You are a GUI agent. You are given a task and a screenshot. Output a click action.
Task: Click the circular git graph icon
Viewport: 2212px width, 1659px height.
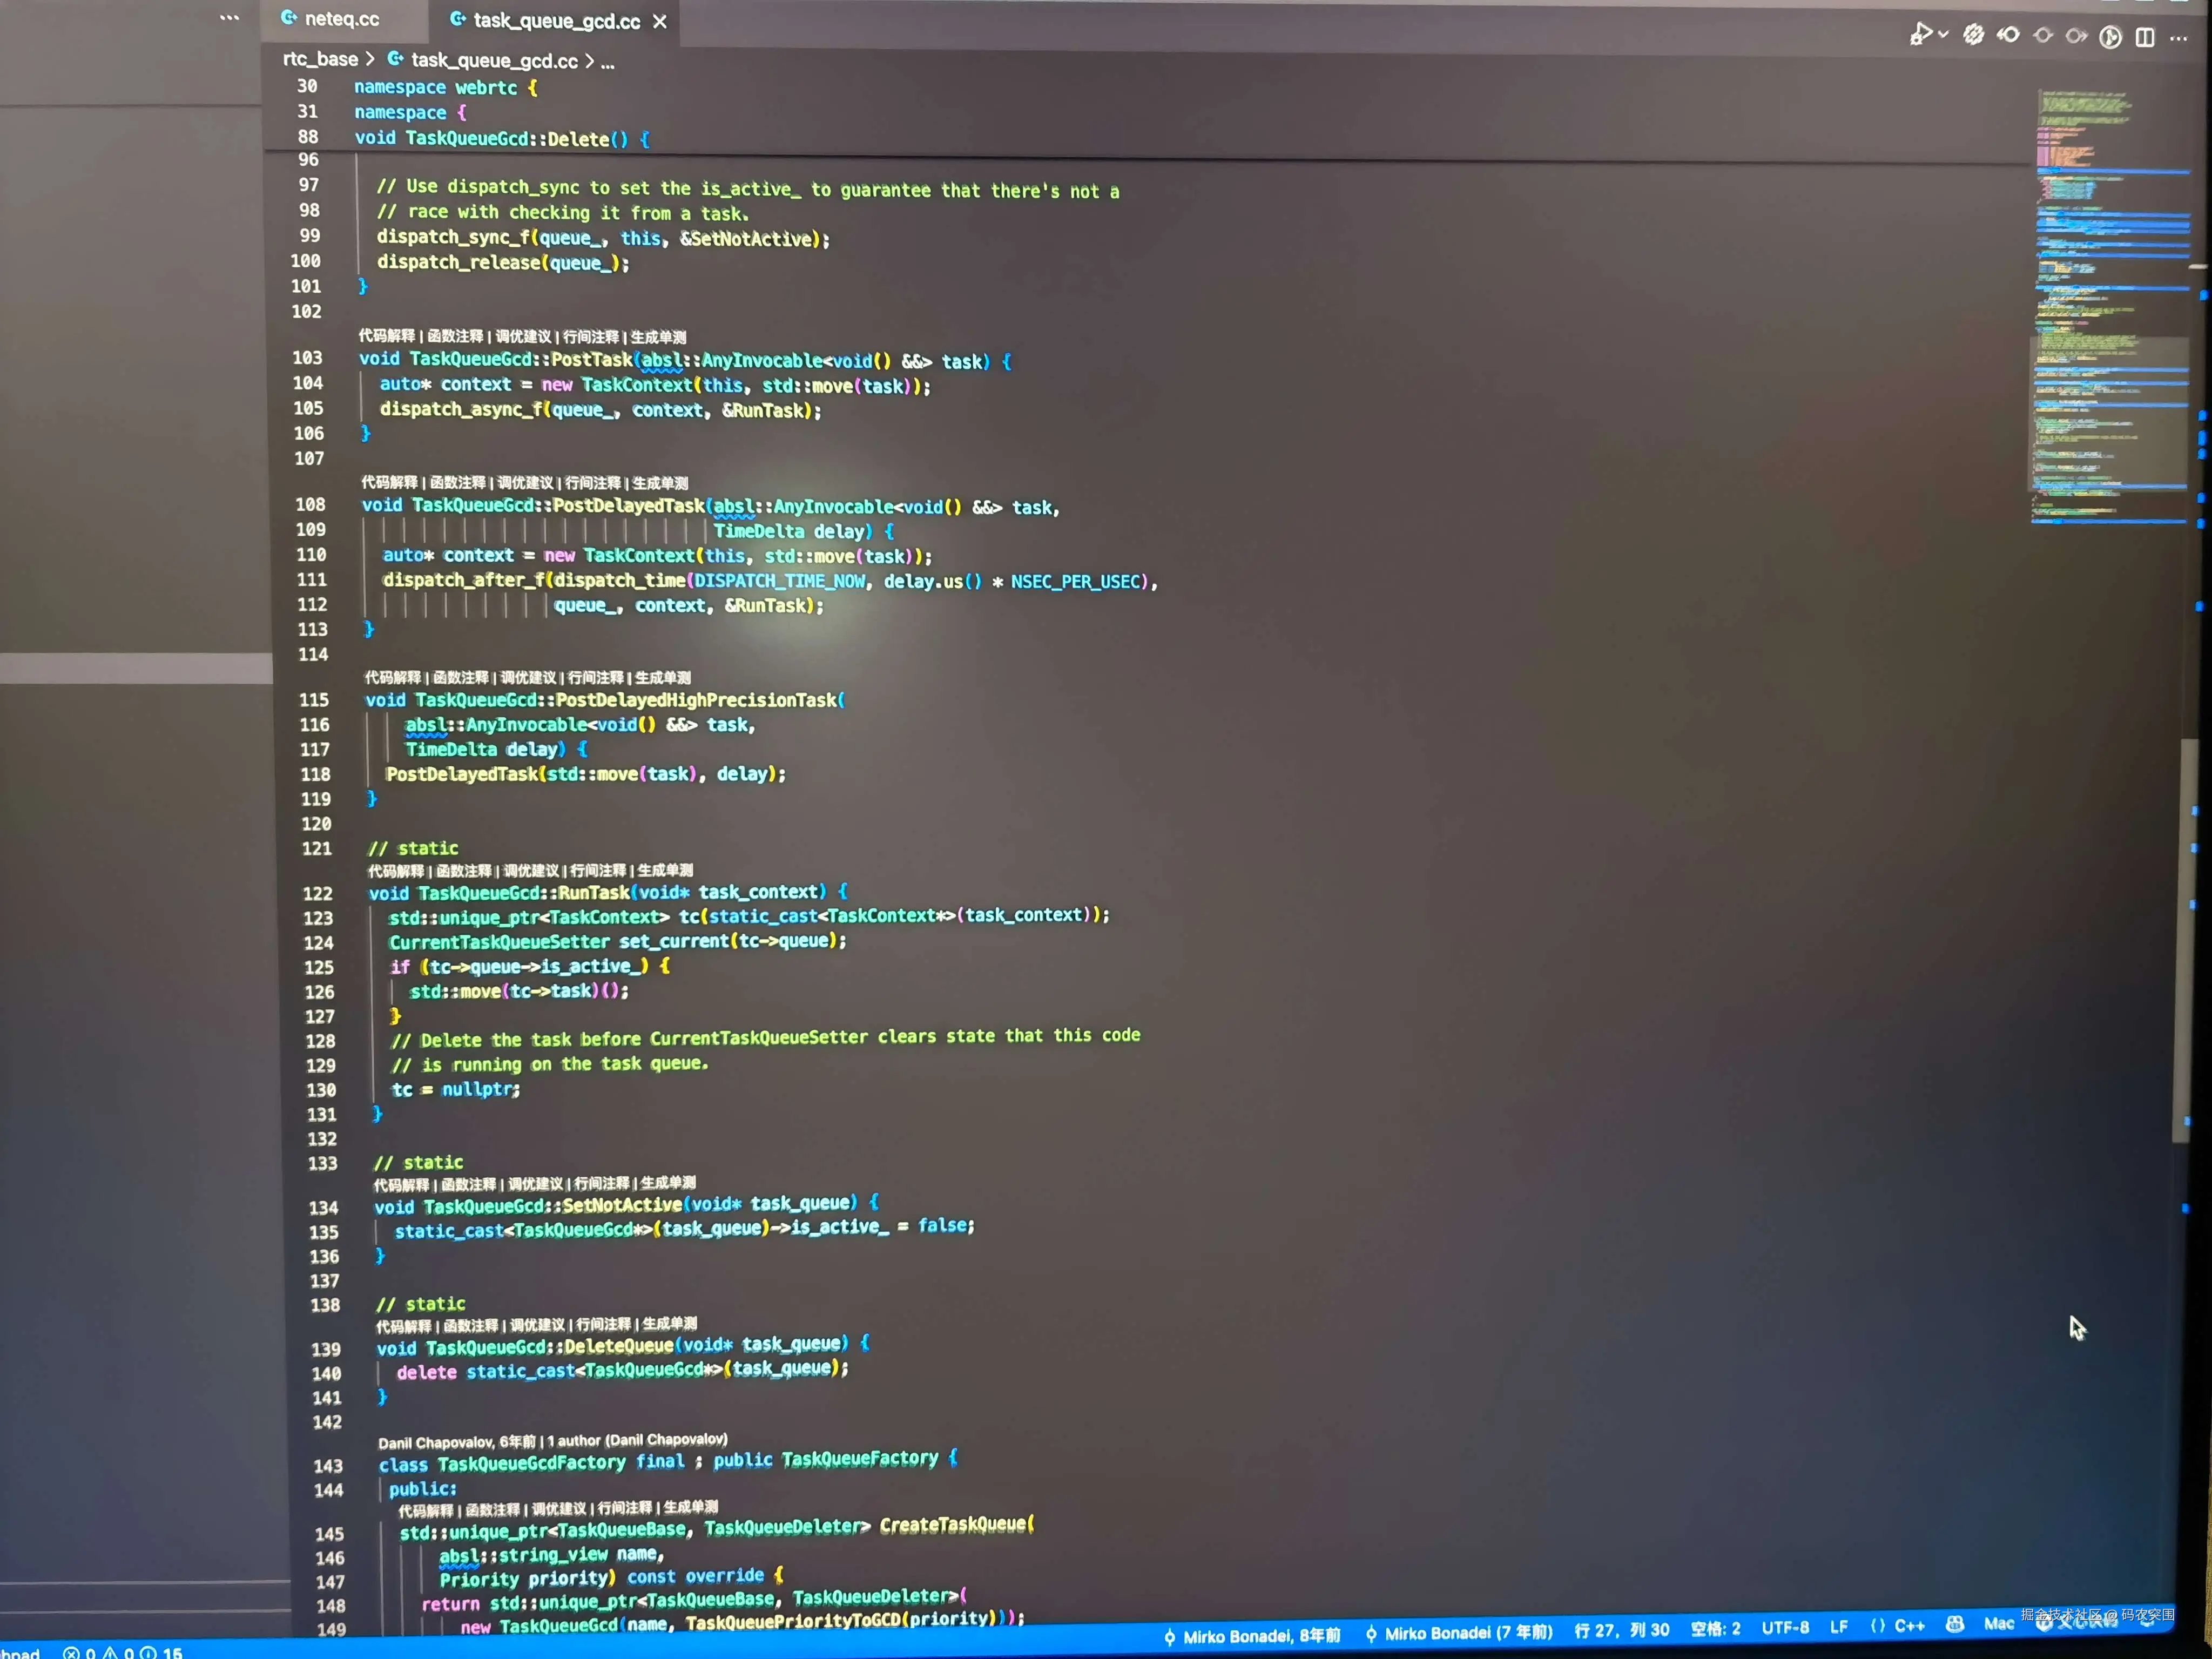click(x=2110, y=38)
